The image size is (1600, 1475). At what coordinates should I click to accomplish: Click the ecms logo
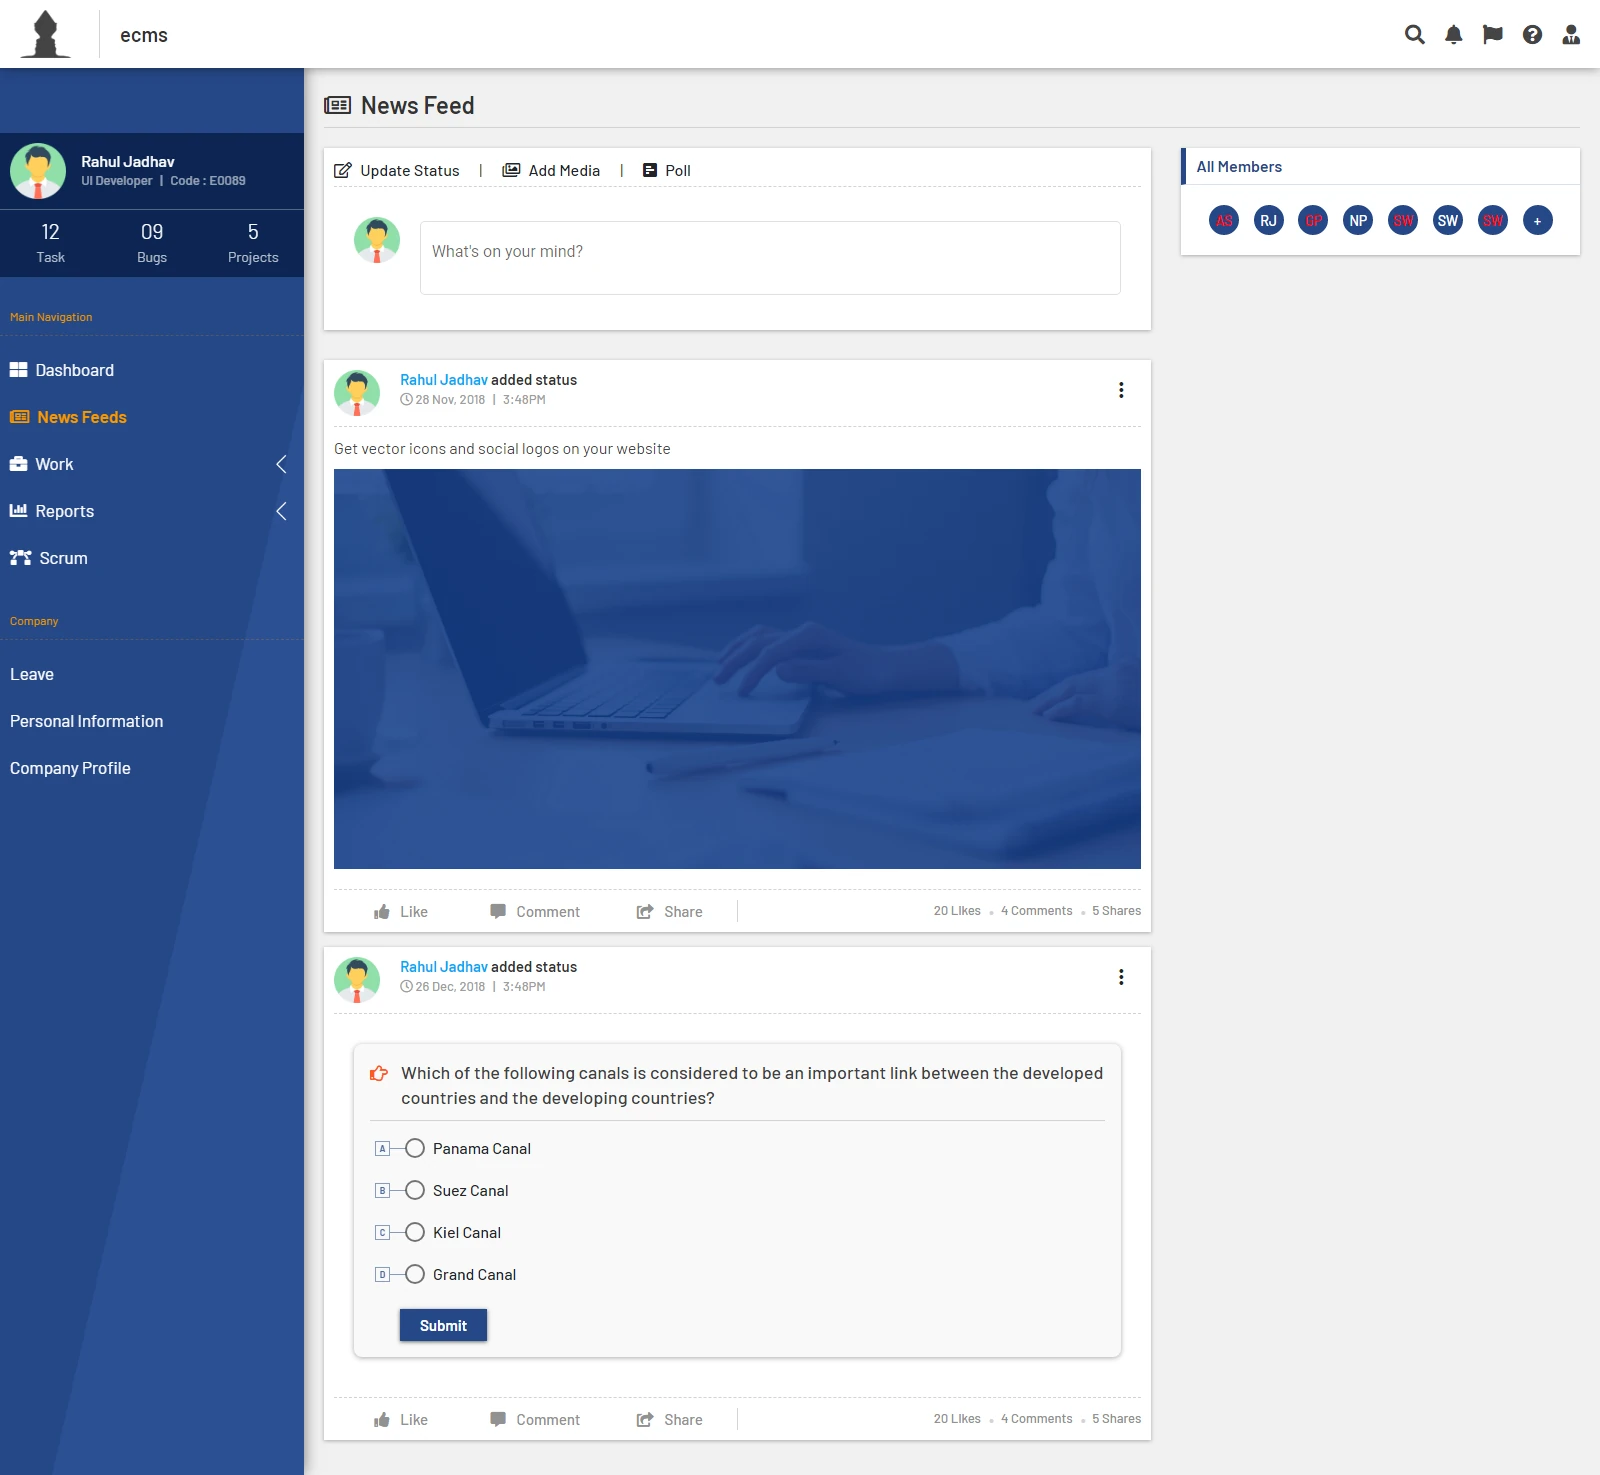[x=46, y=35]
